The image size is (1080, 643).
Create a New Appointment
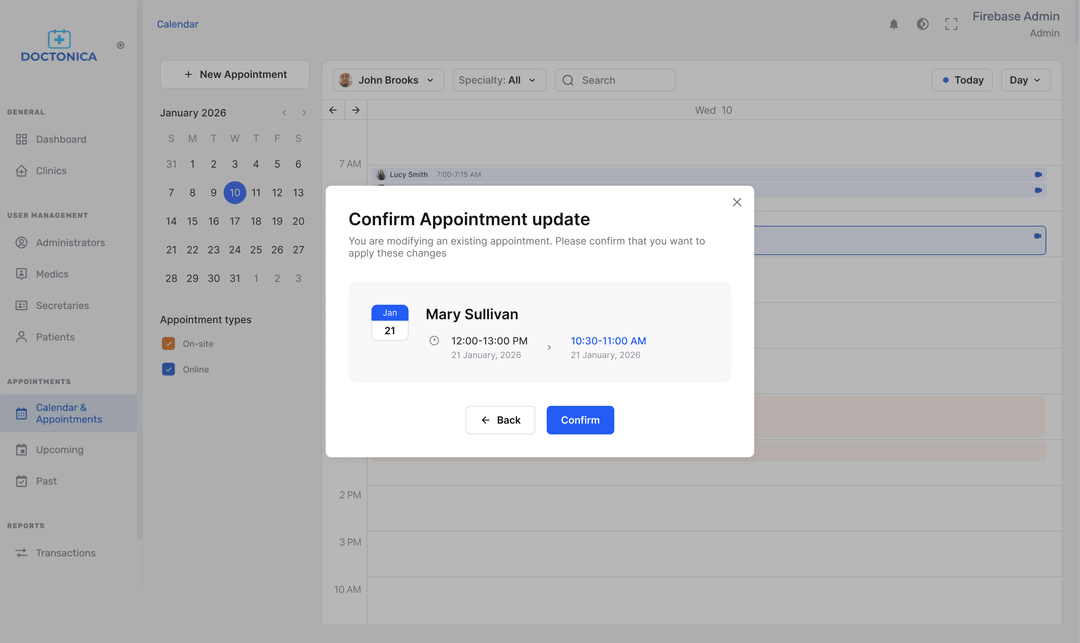click(235, 74)
